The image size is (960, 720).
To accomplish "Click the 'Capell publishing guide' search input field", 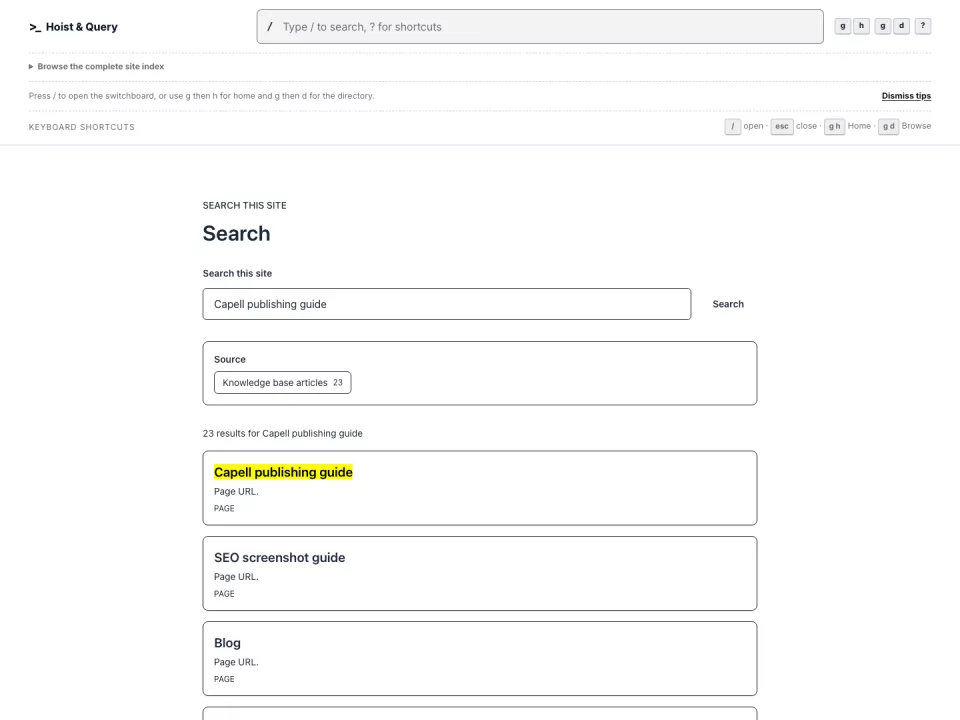I will (447, 304).
